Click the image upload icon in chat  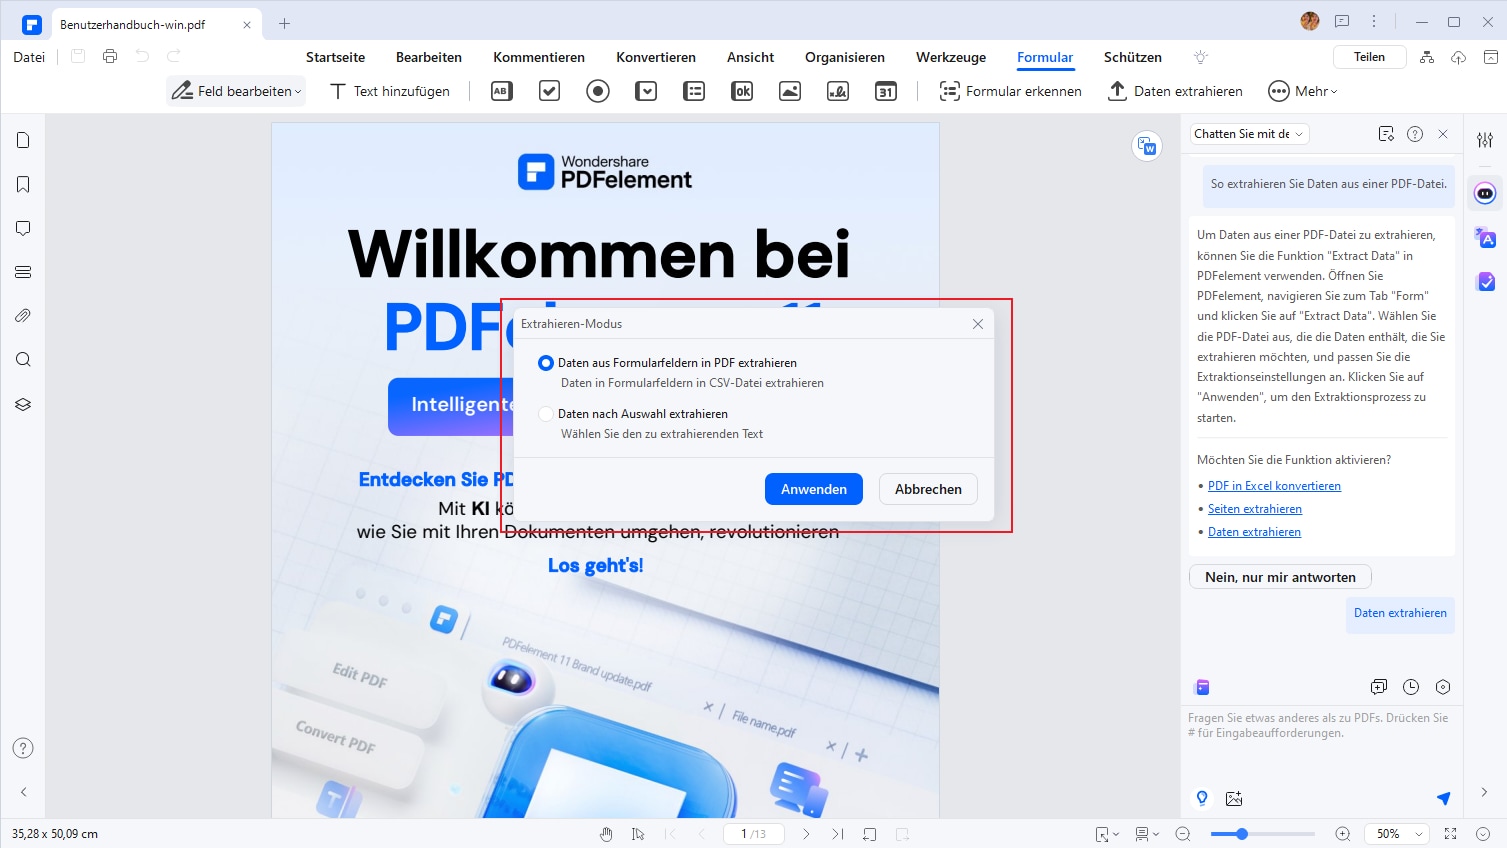[x=1234, y=798]
